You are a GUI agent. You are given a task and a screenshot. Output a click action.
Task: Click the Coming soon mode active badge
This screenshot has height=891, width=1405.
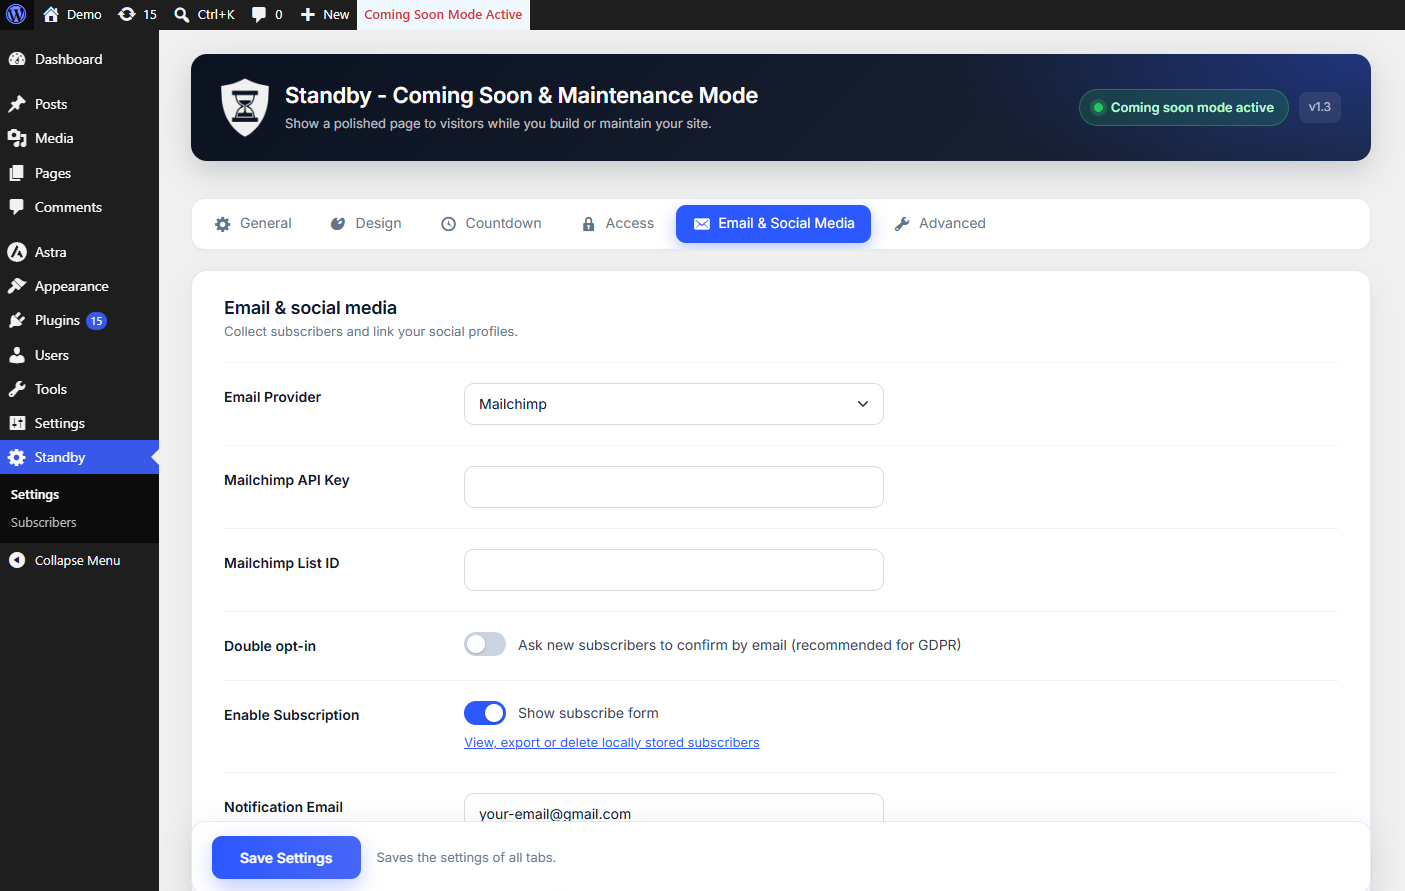(x=1184, y=107)
